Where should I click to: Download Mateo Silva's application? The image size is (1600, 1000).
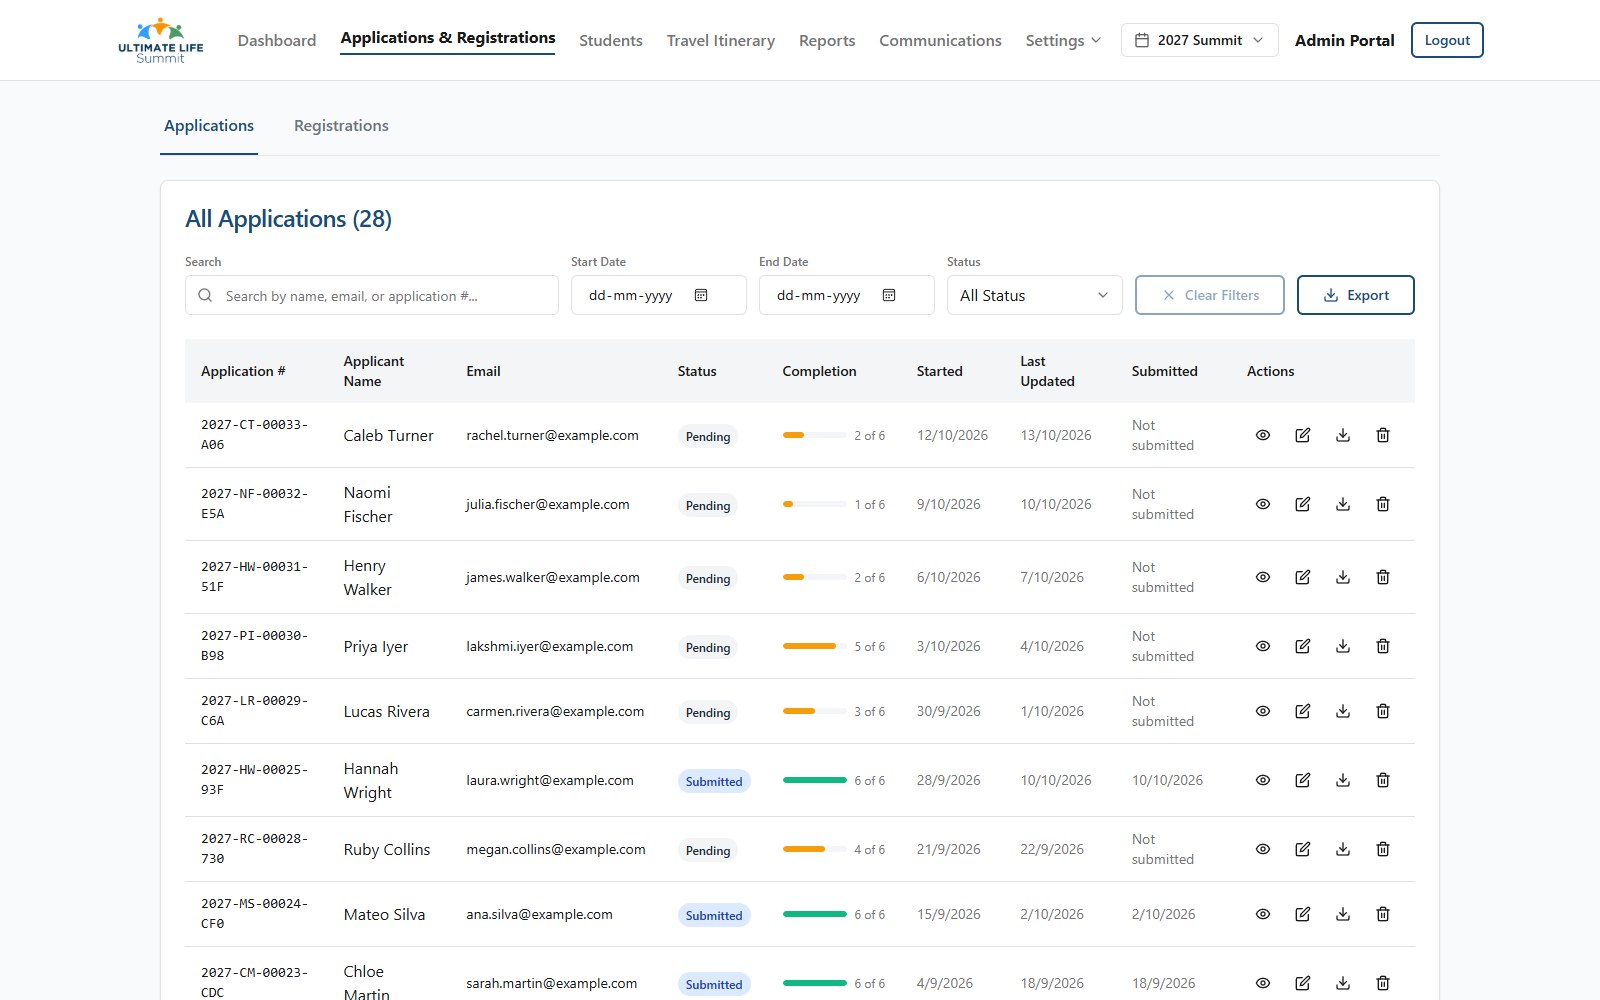1343,914
